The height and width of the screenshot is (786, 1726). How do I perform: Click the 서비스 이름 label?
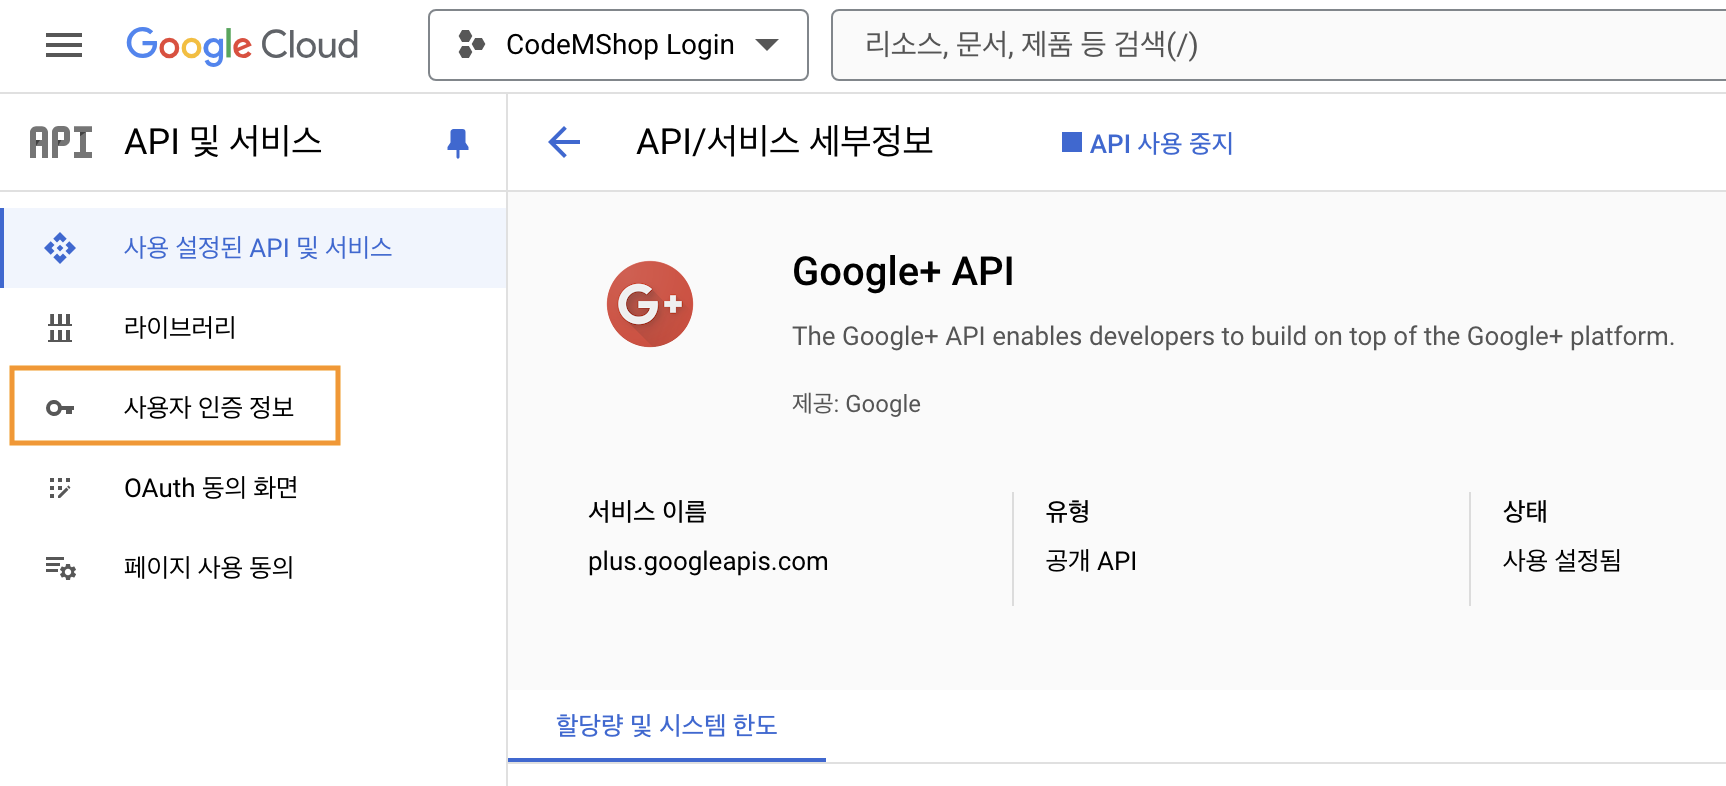coord(647,512)
